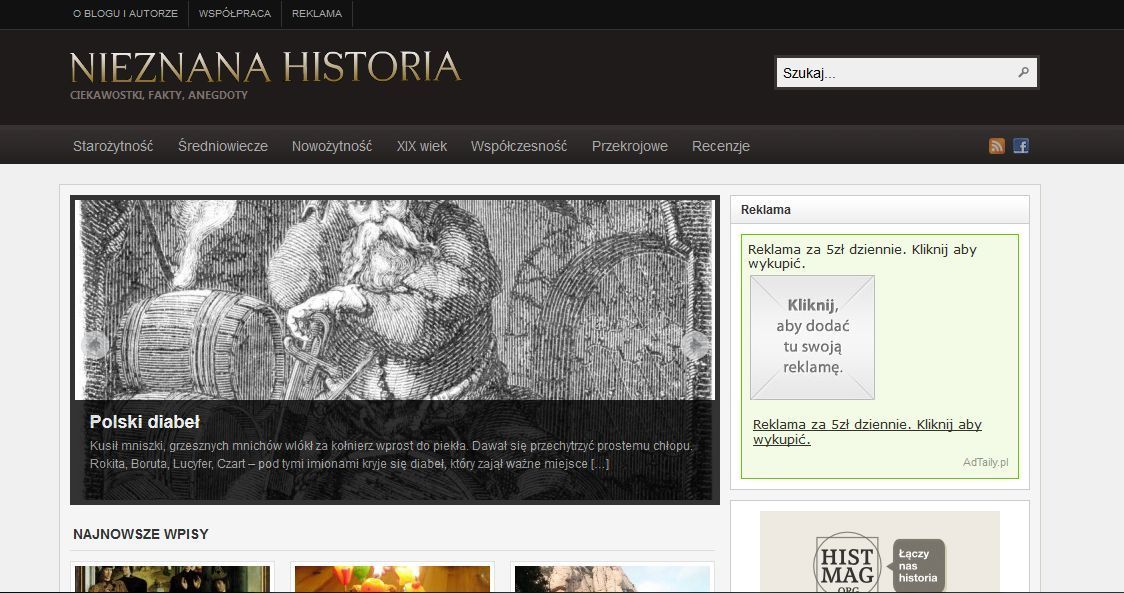The image size is (1124, 593).
Task: Select the Nowożytność category
Action: pyautogui.click(x=332, y=146)
